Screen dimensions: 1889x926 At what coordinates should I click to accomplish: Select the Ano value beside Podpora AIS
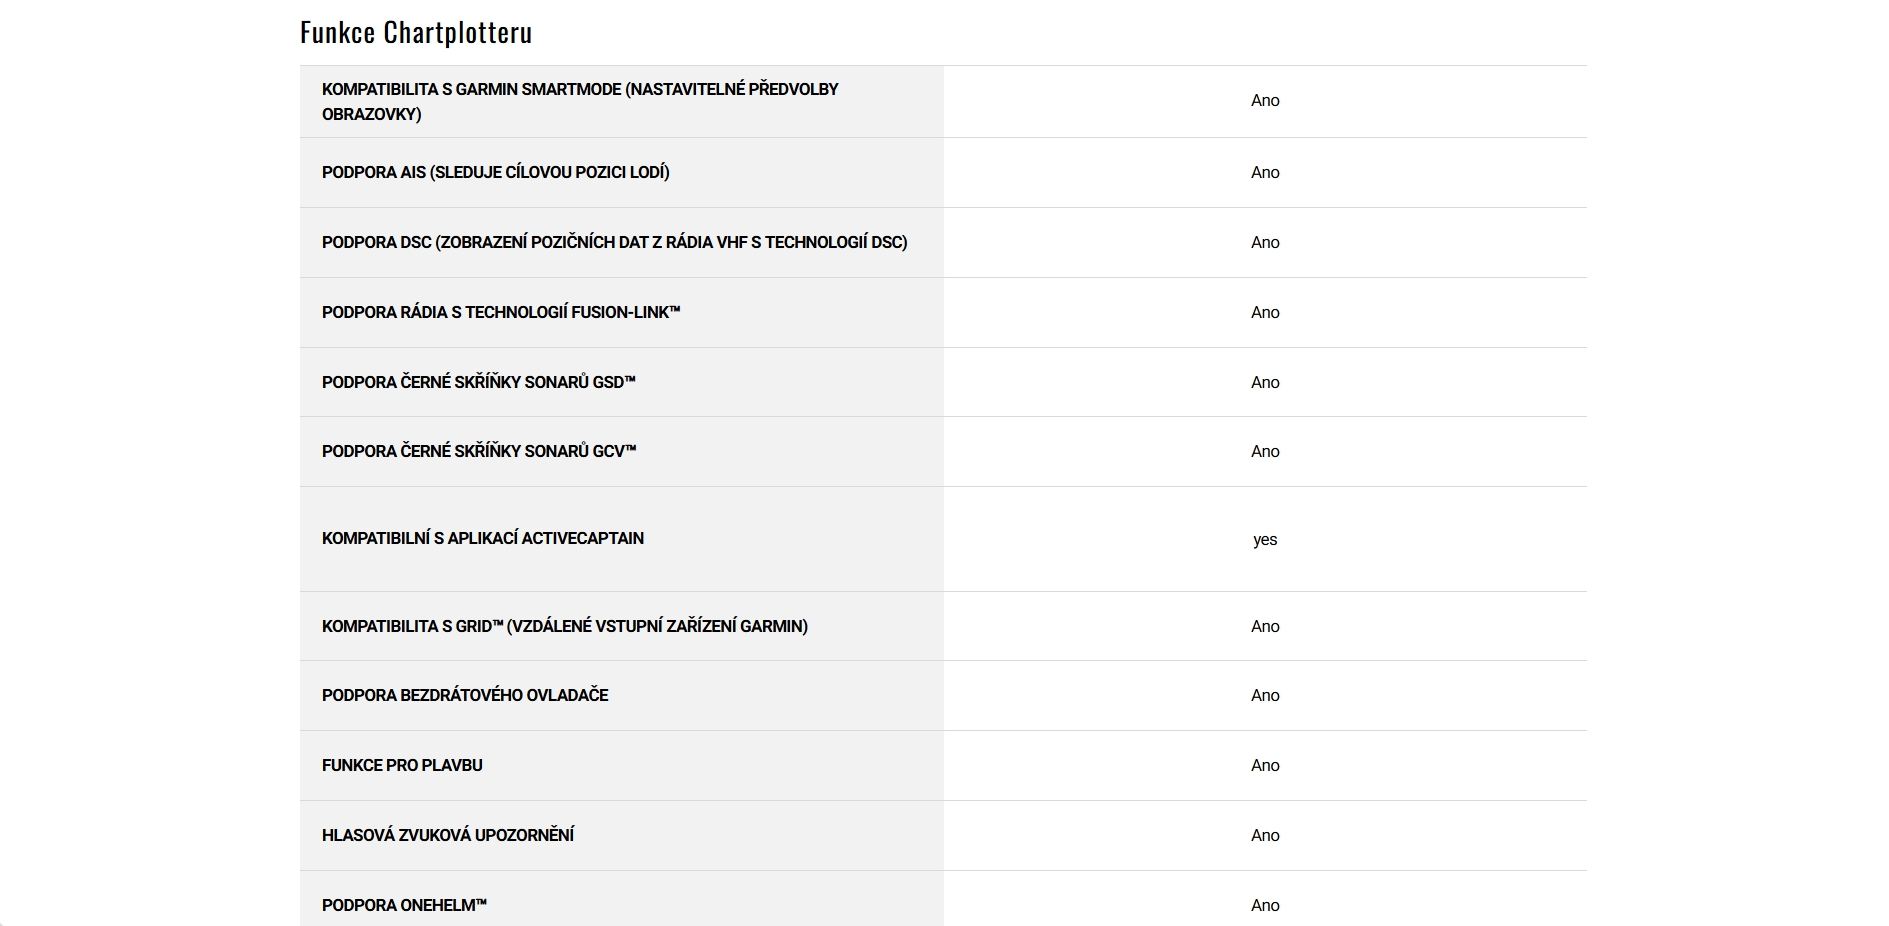(1265, 173)
